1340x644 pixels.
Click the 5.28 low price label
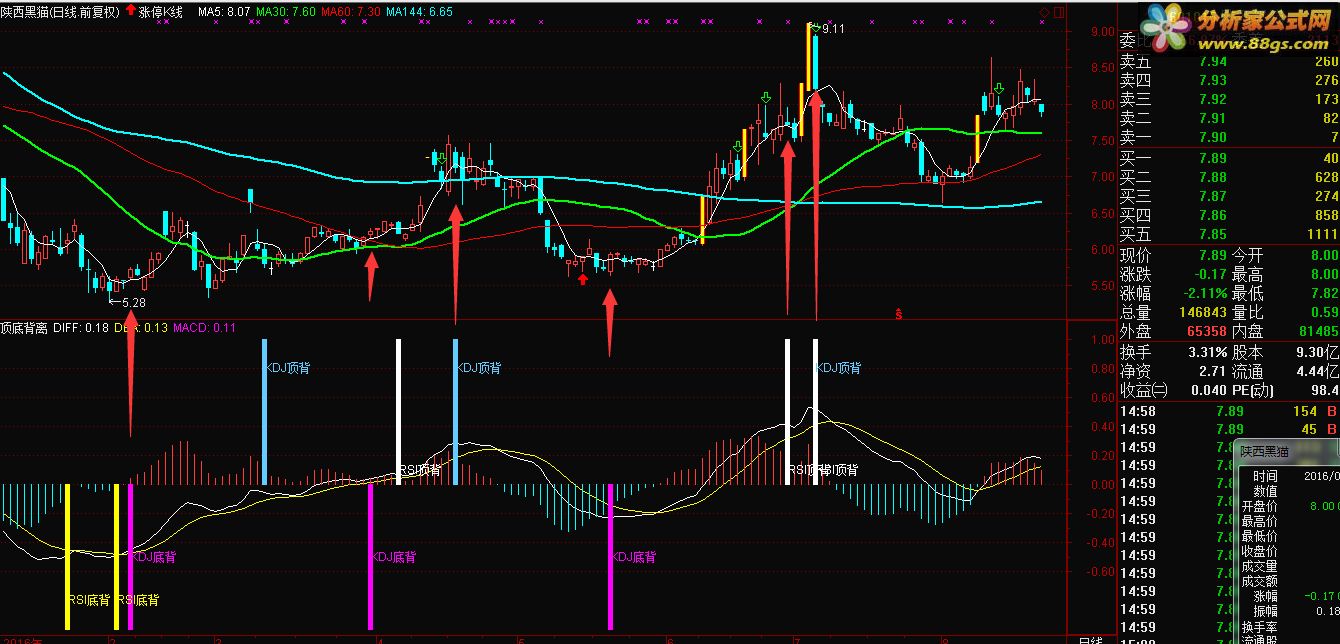(133, 301)
